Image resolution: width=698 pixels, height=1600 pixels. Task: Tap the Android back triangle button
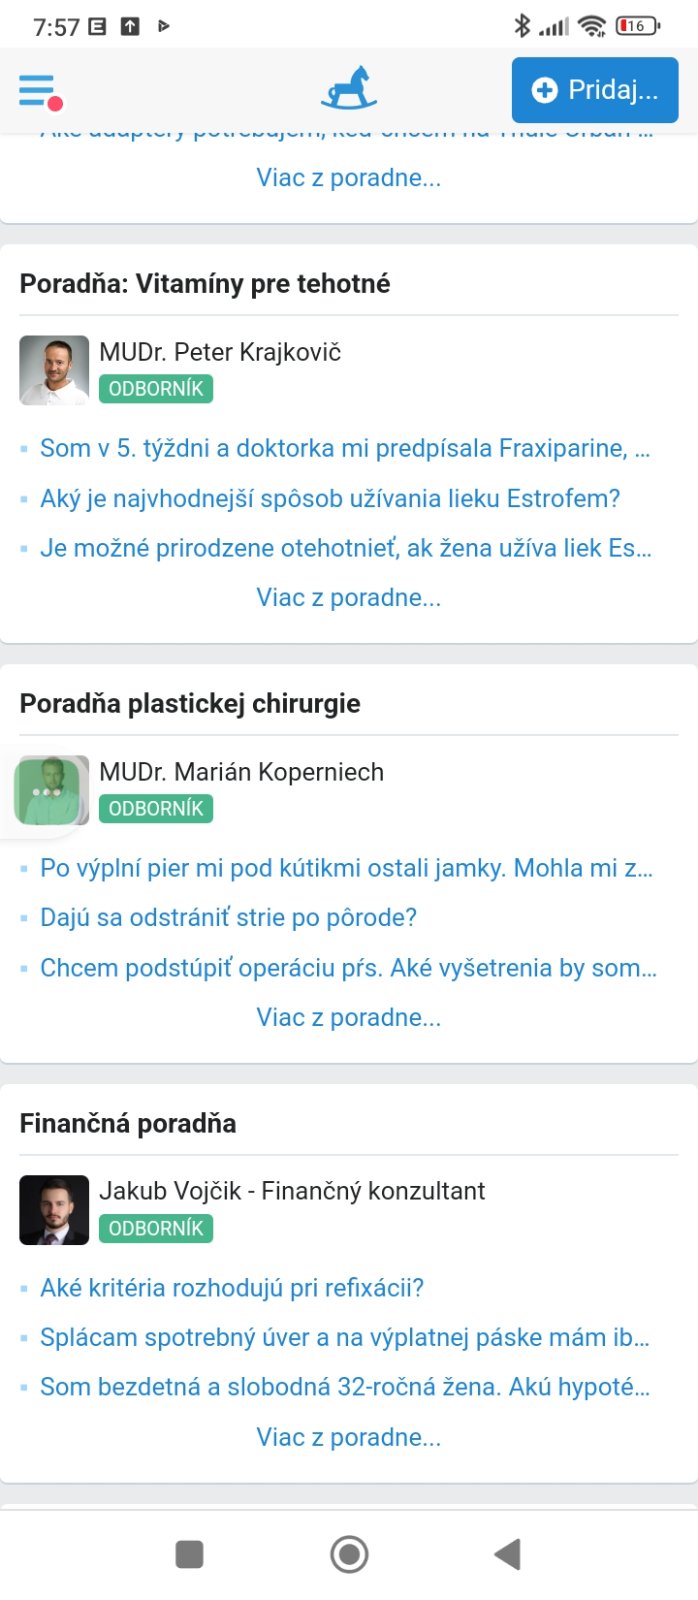(508, 1554)
